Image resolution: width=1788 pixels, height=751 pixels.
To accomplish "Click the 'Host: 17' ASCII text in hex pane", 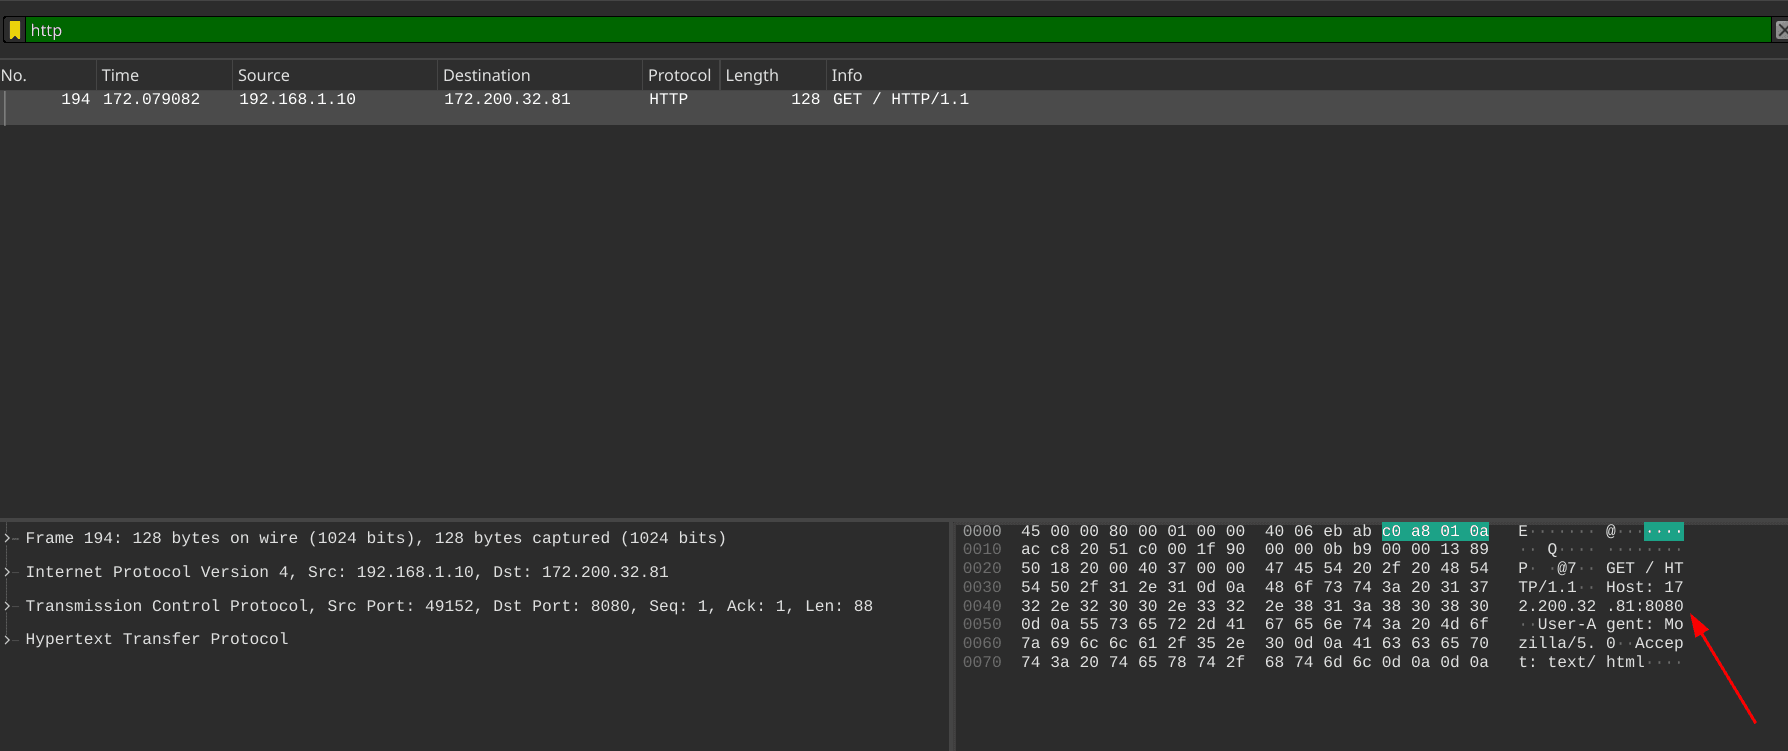I will pyautogui.click(x=1644, y=587).
